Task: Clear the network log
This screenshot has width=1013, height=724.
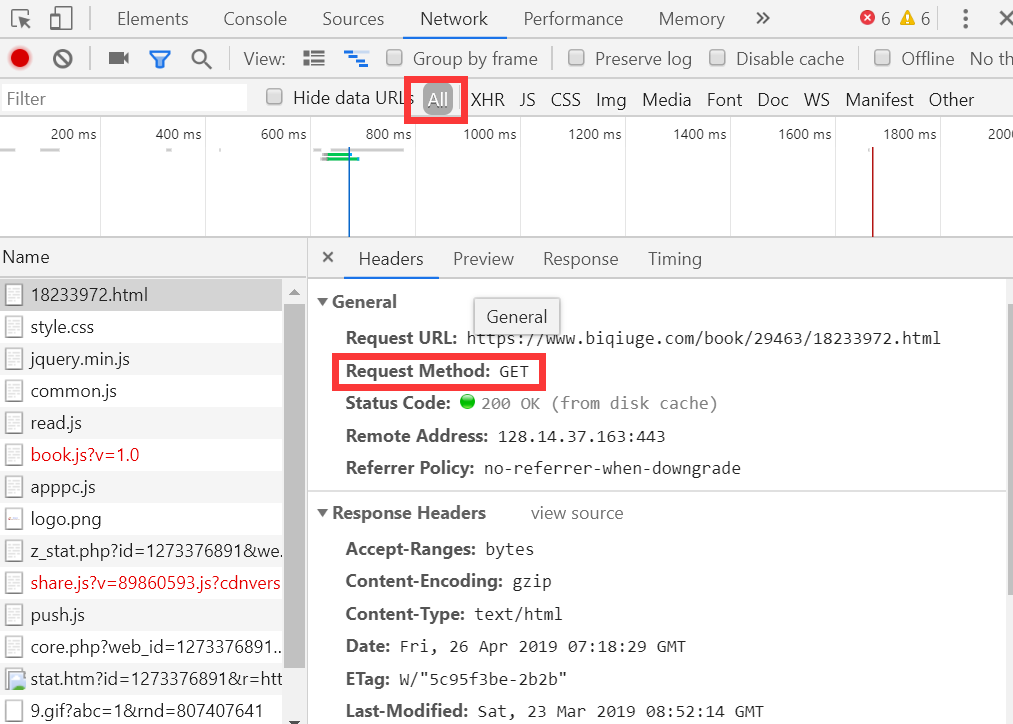Action: [x=63, y=59]
